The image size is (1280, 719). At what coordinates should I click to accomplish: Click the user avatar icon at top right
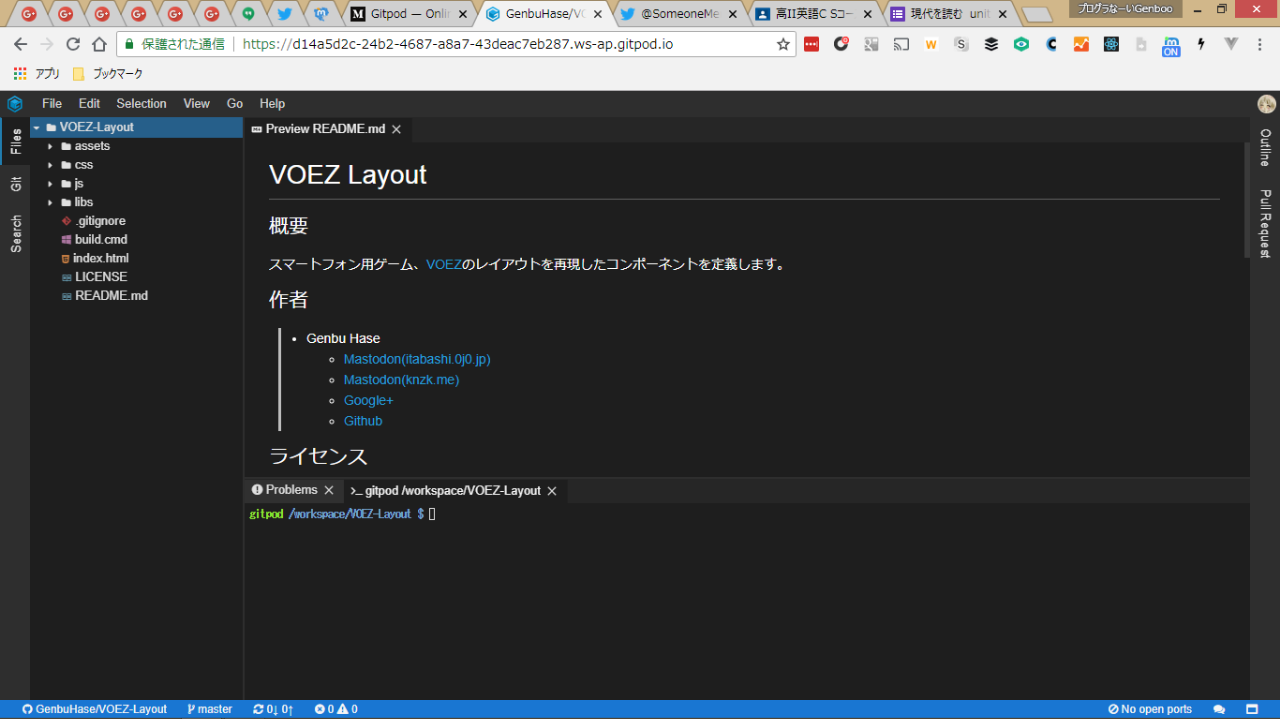click(1266, 104)
